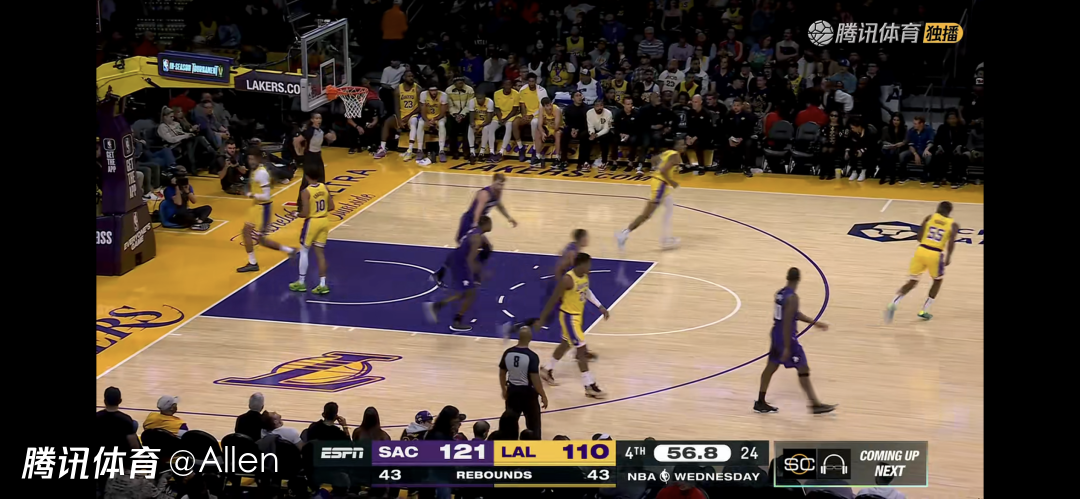Select the SportsCenter SC logo
1080x499 pixels.
coord(800,463)
